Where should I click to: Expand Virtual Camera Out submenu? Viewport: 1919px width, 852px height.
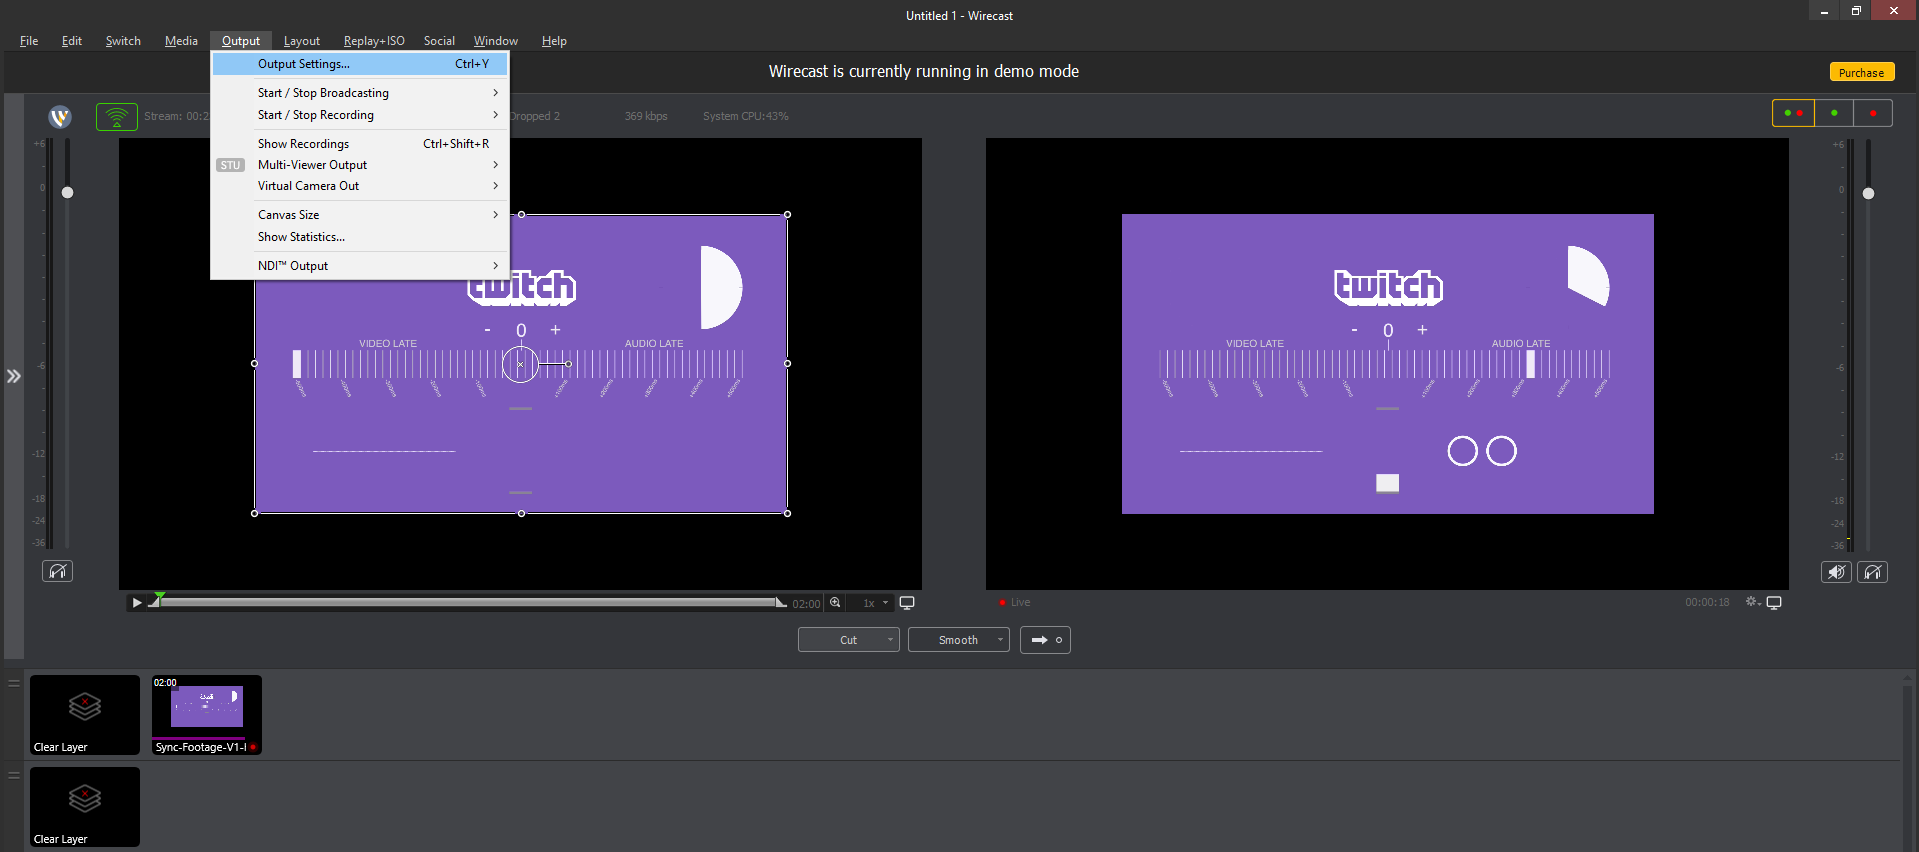(360, 186)
